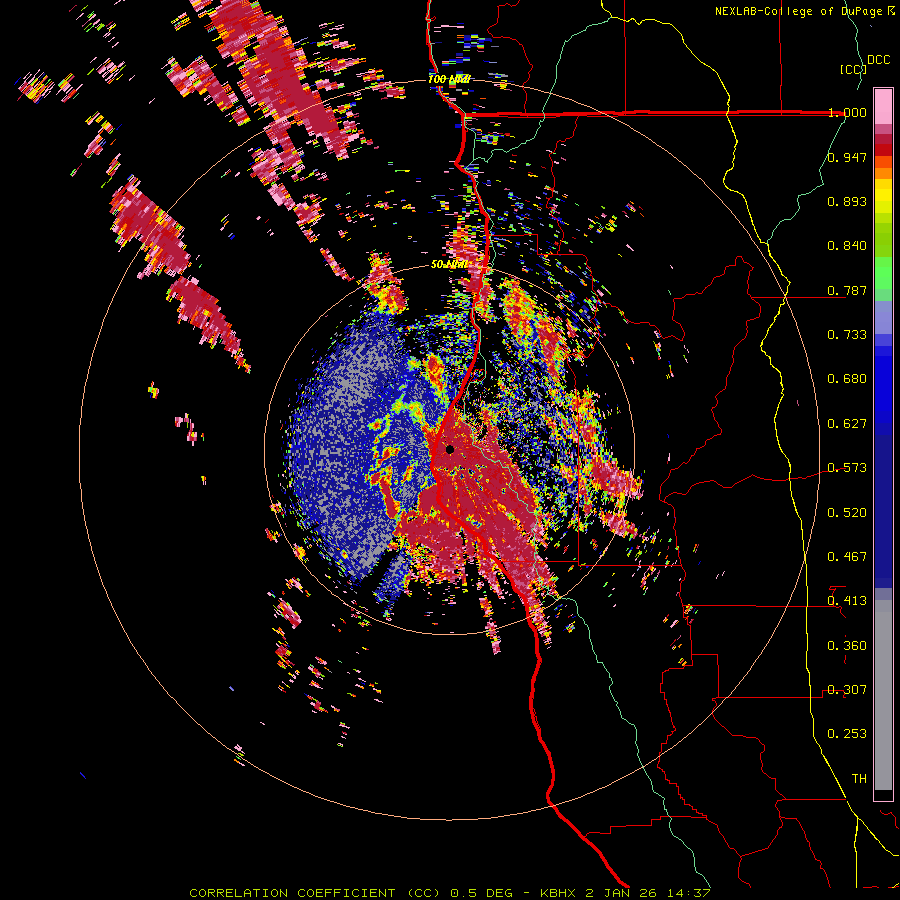Select the 0.627 scale value
Screen dimensions: 900x900
coord(847,424)
